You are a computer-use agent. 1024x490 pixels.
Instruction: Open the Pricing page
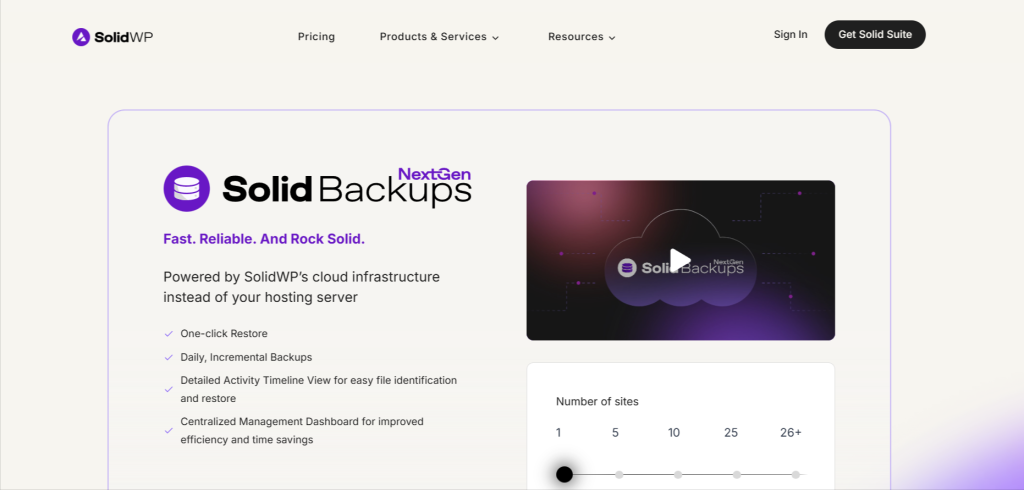[316, 37]
